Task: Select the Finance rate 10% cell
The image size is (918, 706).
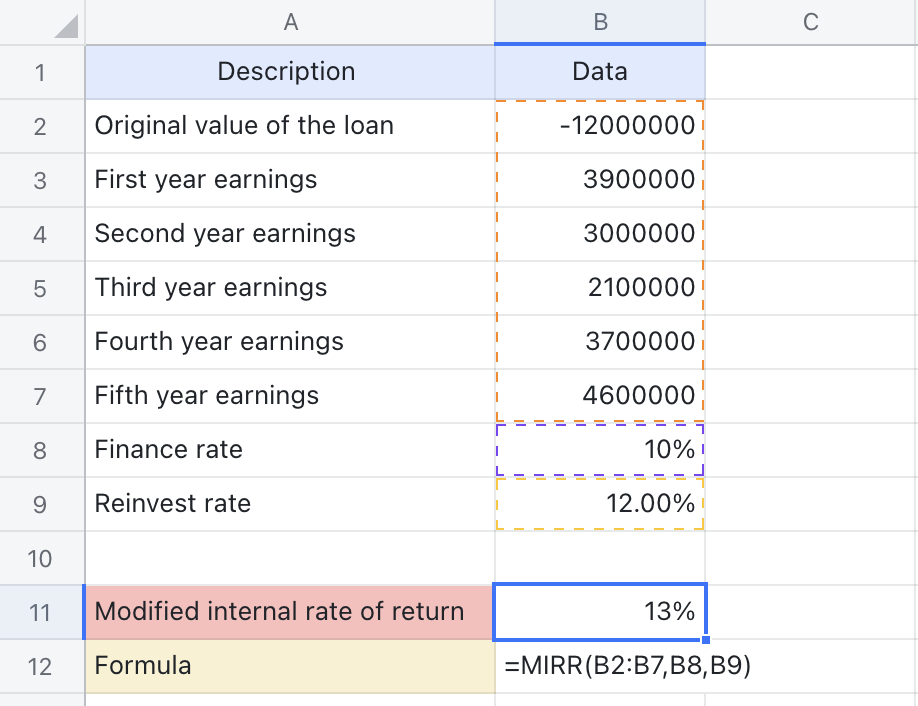Action: [599, 449]
